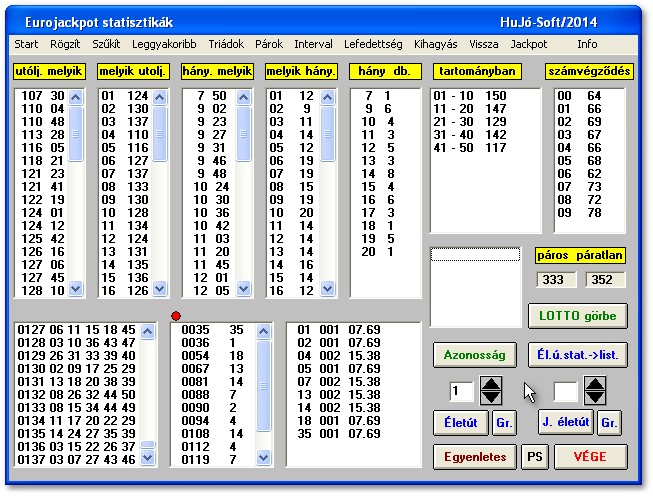This screenshot has width=653, height=496.
Task: Click the red dot indicator
Action: [176, 316]
